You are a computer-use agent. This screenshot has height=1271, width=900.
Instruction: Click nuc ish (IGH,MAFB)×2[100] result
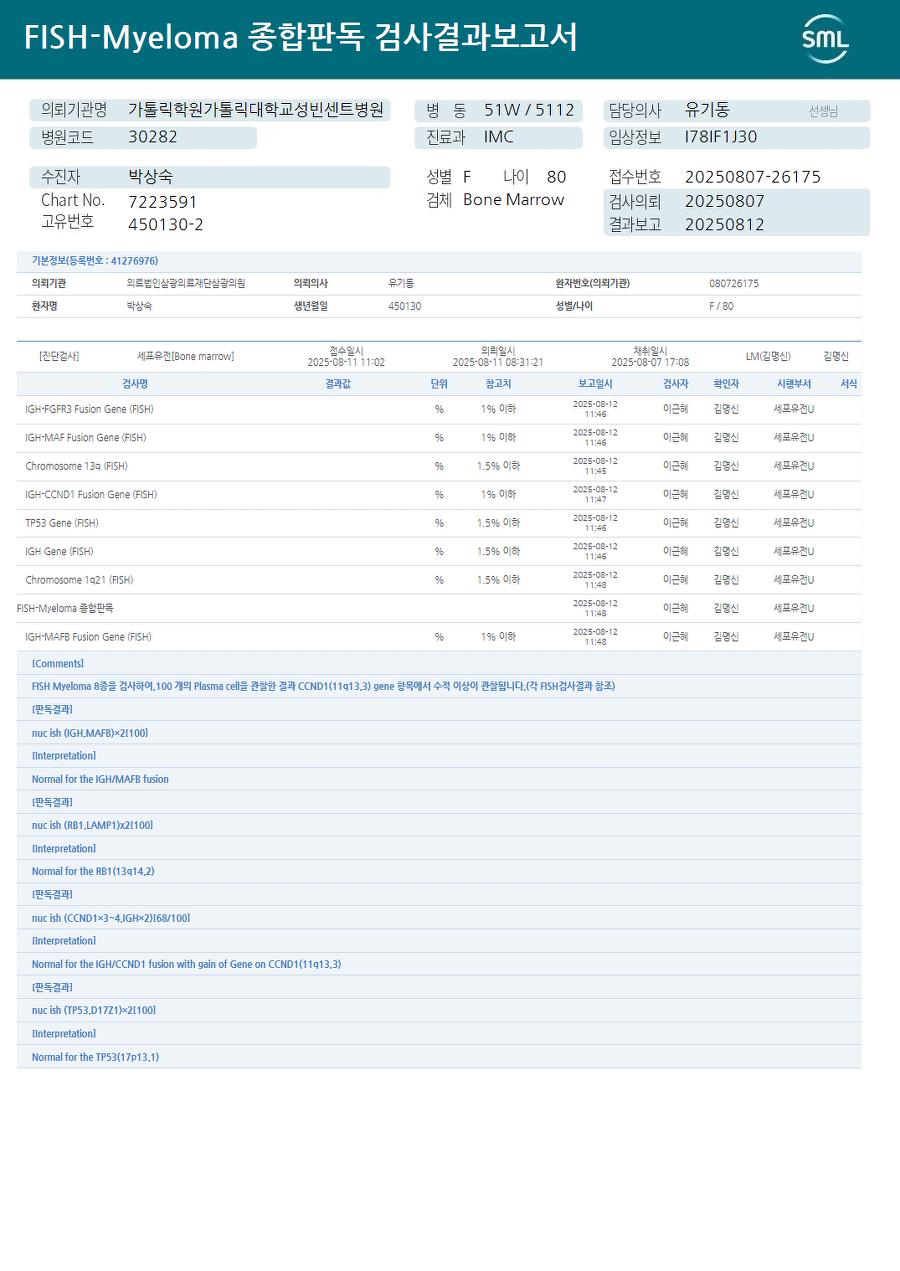[x=90, y=733]
